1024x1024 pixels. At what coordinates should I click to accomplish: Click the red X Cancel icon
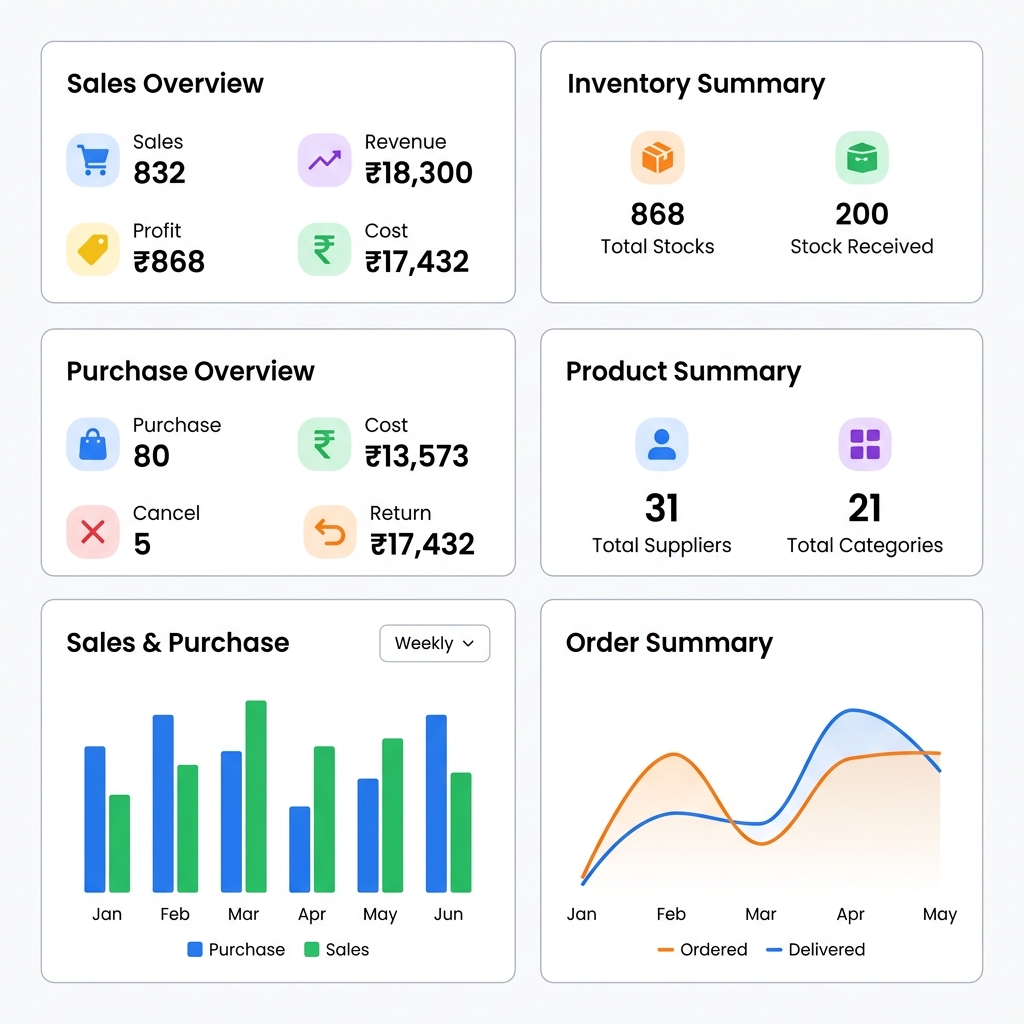[x=93, y=532]
